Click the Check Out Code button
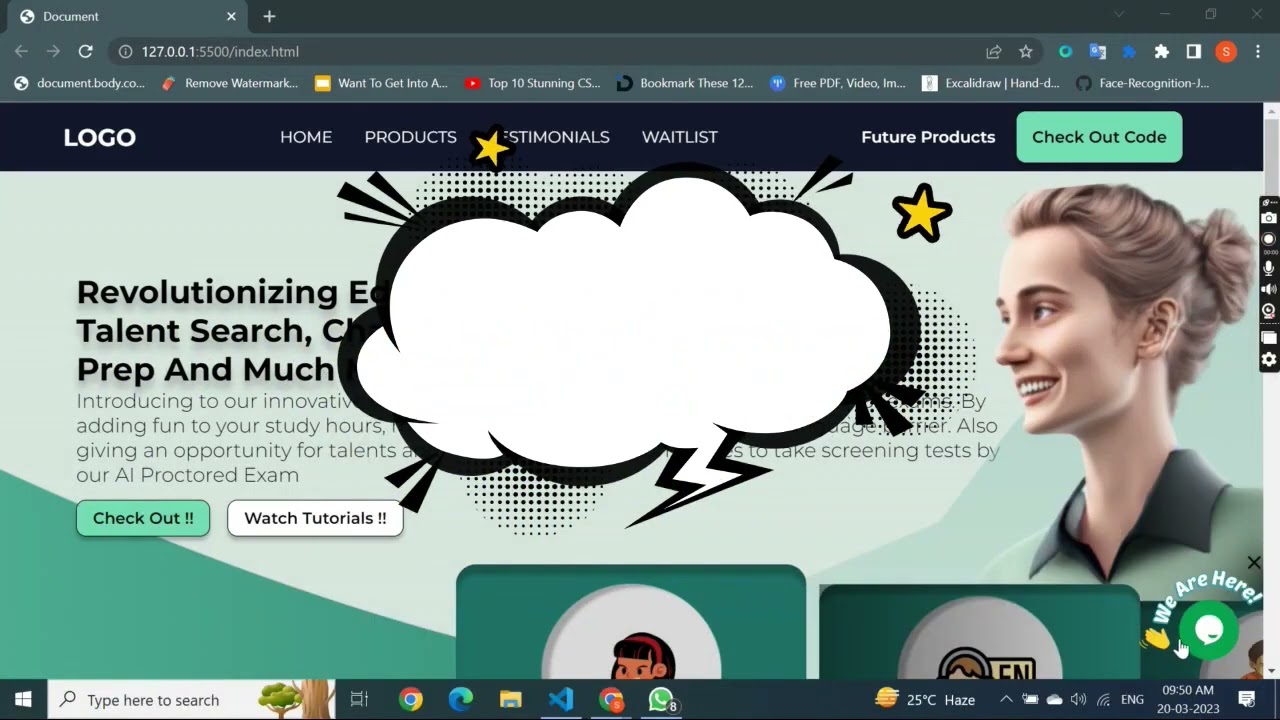 (1099, 137)
